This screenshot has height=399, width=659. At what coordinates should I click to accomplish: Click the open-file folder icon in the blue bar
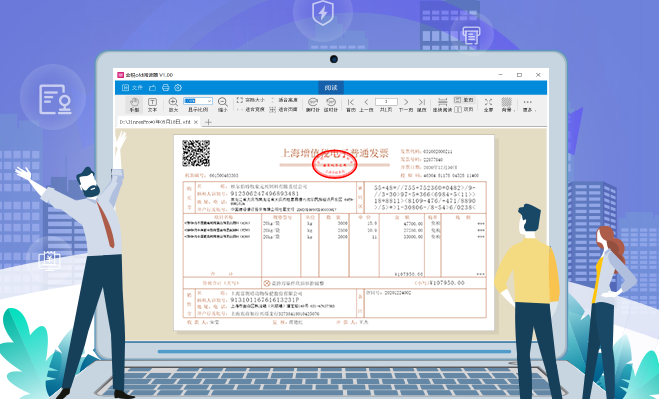tap(153, 88)
